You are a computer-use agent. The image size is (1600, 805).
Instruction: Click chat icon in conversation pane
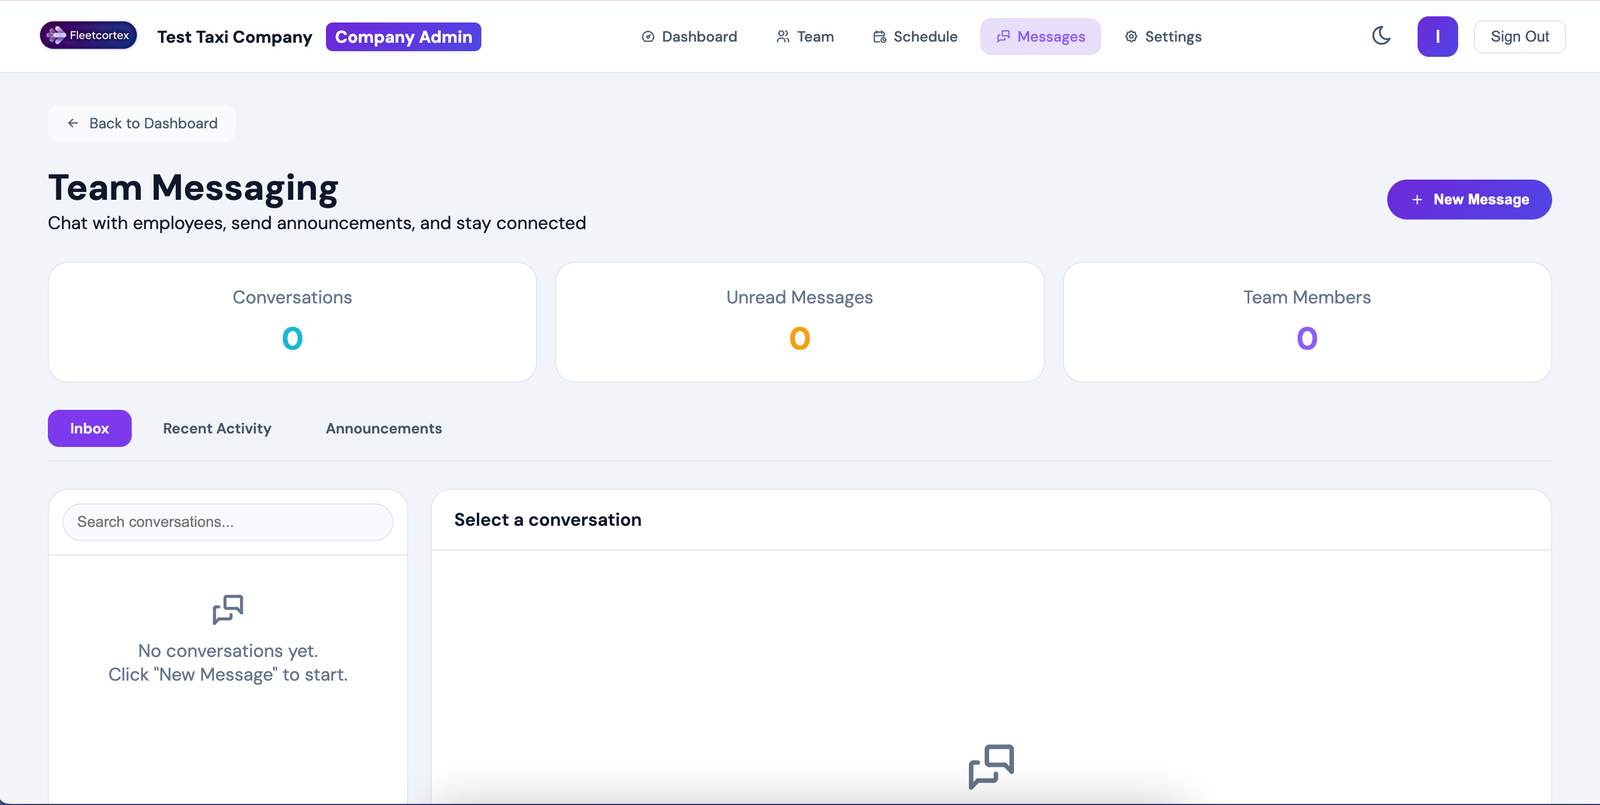coord(991,767)
